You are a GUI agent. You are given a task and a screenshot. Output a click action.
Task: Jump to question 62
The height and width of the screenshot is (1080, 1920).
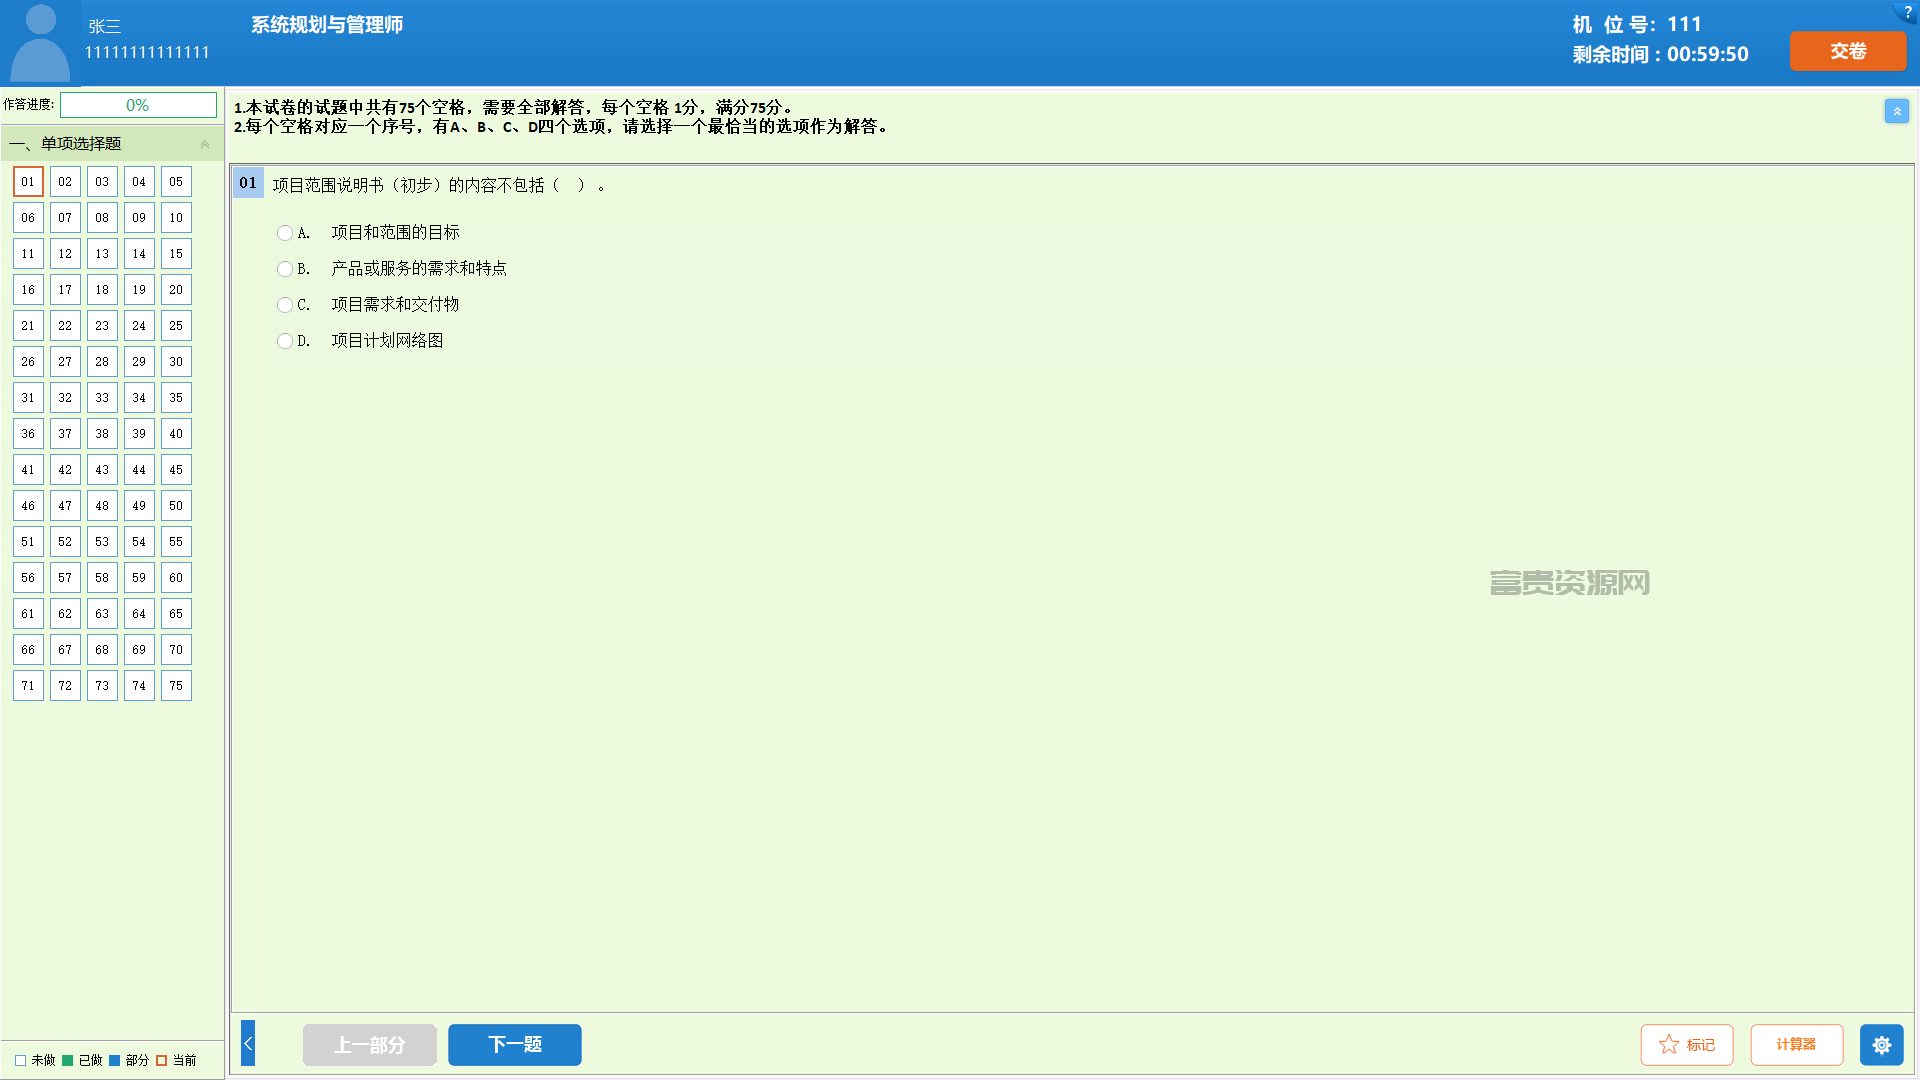click(65, 614)
